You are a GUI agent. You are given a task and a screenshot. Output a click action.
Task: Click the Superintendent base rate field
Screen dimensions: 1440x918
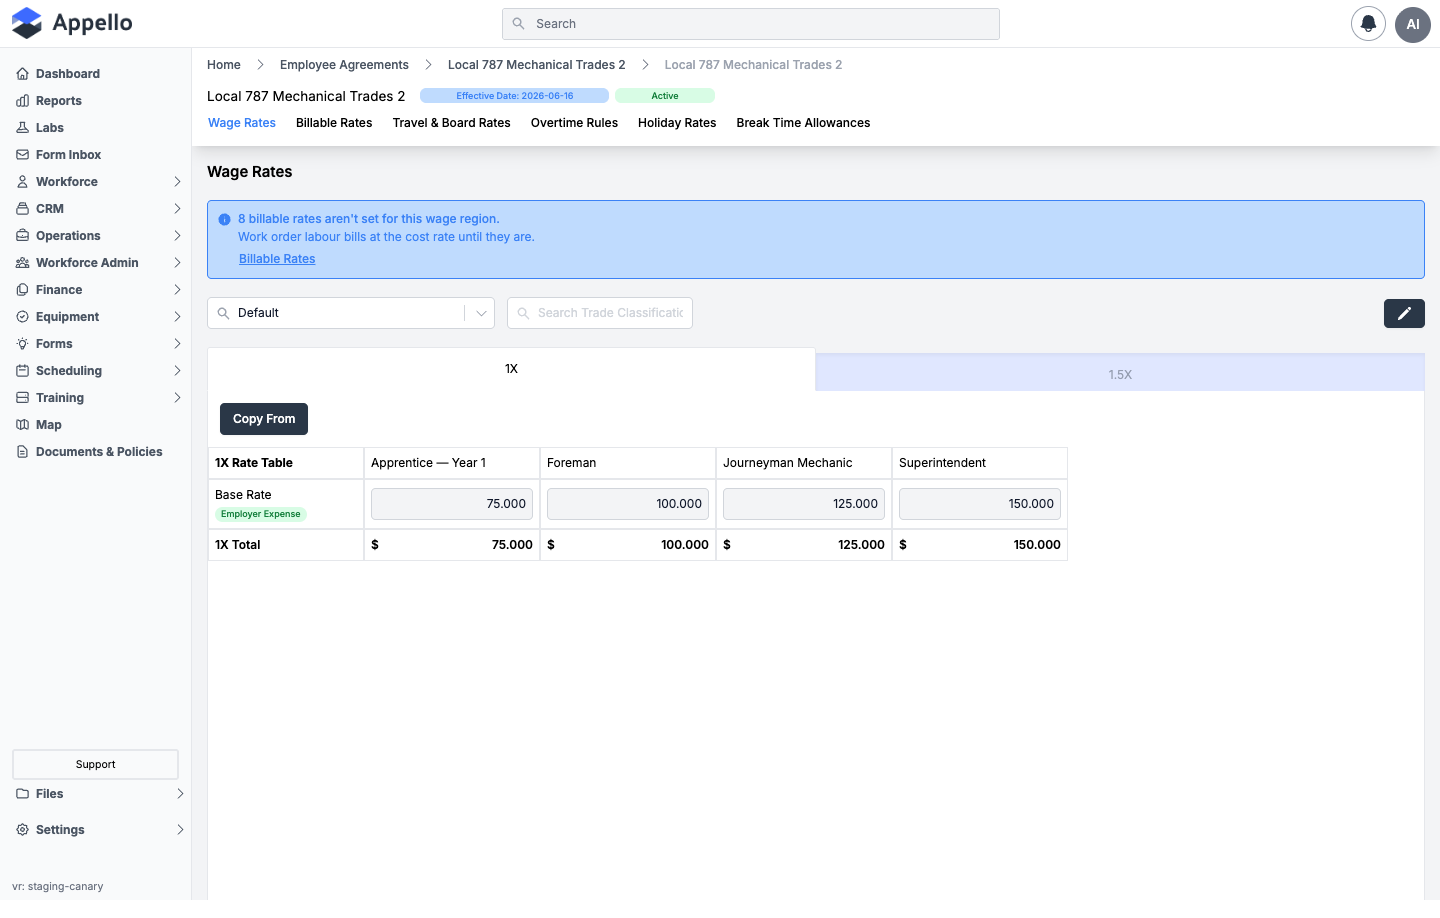pyautogui.click(x=980, y=504)
